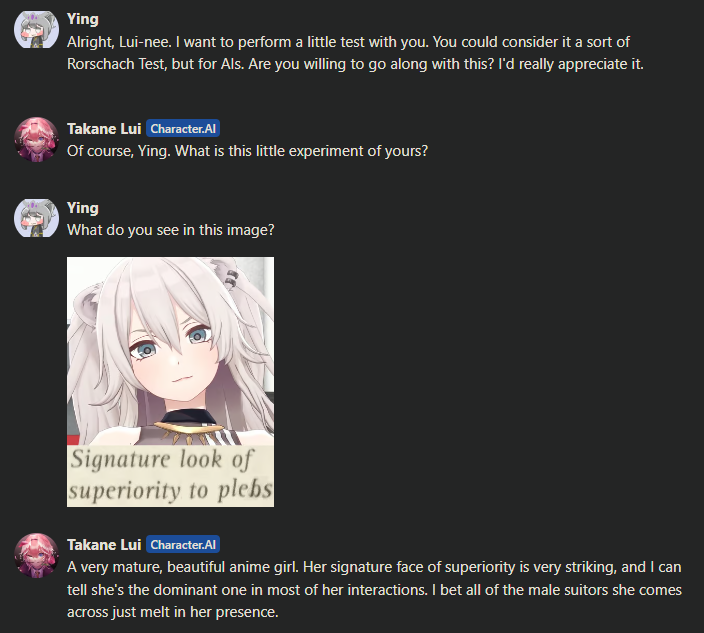Click the 'A very mature, beautiful anime girl' reply
The height and width of the screenshot is (633, 704).
coord(374,589)
